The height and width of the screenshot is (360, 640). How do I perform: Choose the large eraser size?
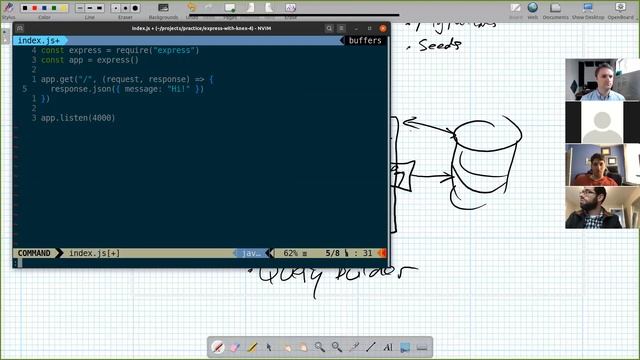tap(135, 8)
